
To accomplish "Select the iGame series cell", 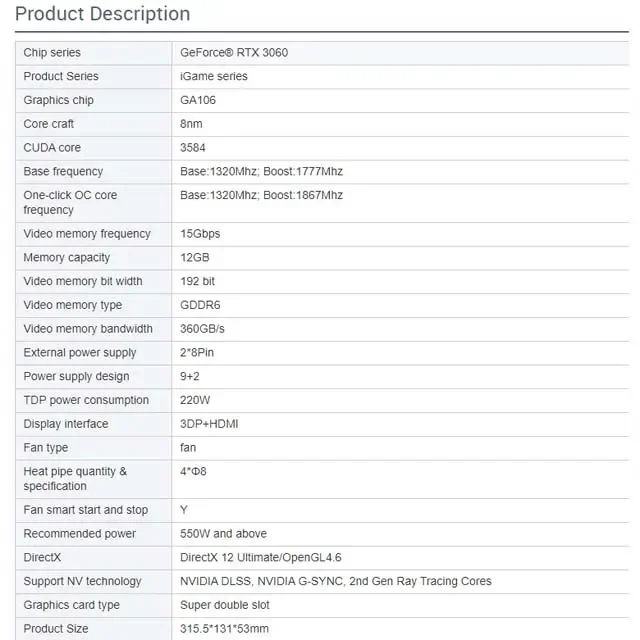I will [214, 76].
